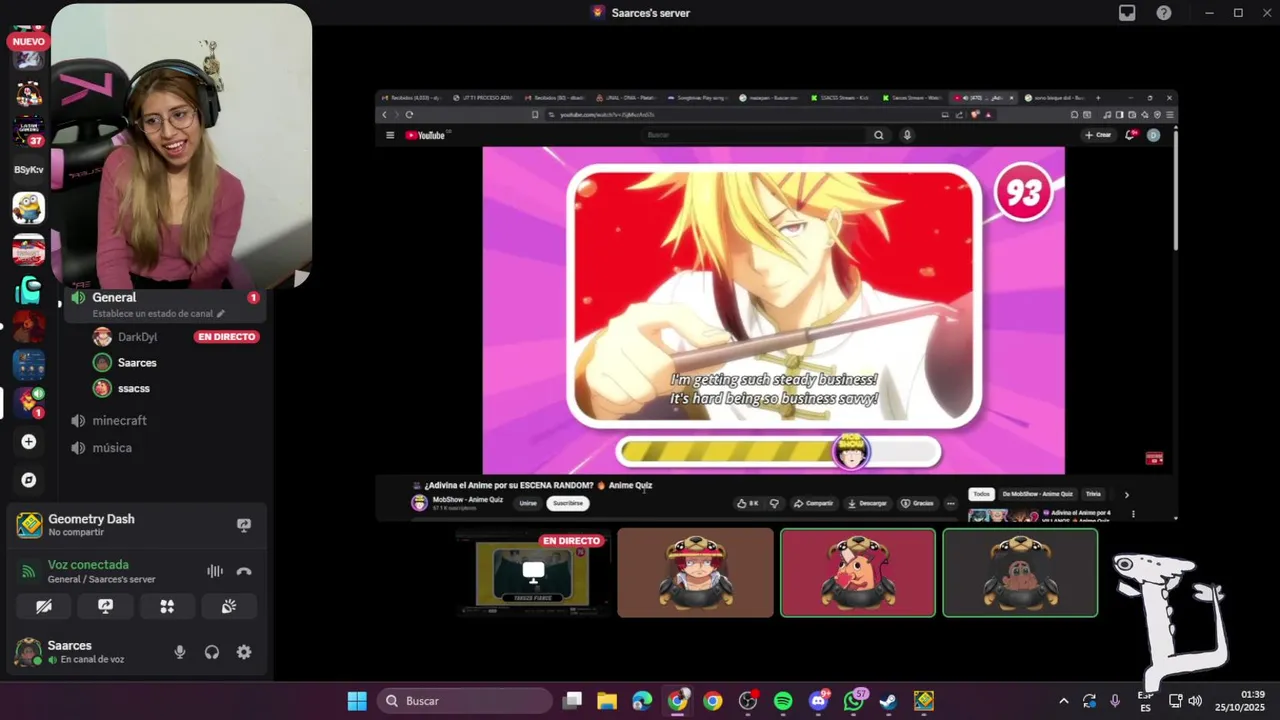Reload page in streamed browser
This screenshot has height=720, width=1280.
pos(409,115)
